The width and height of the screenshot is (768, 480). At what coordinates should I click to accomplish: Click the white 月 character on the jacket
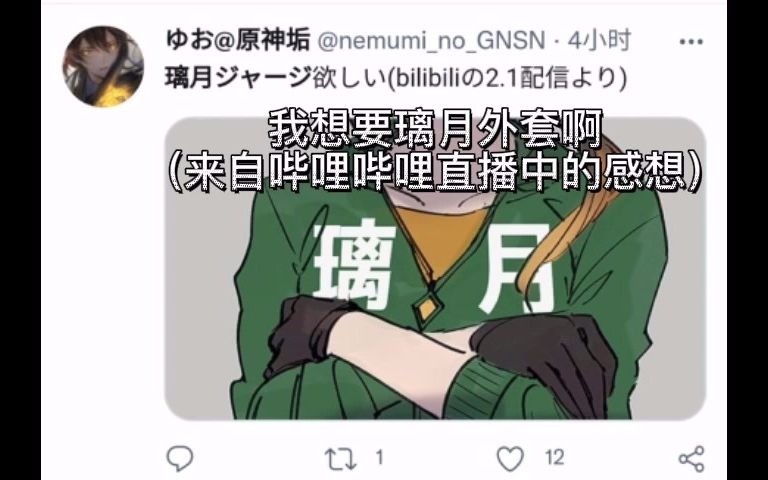click(514, 269)
